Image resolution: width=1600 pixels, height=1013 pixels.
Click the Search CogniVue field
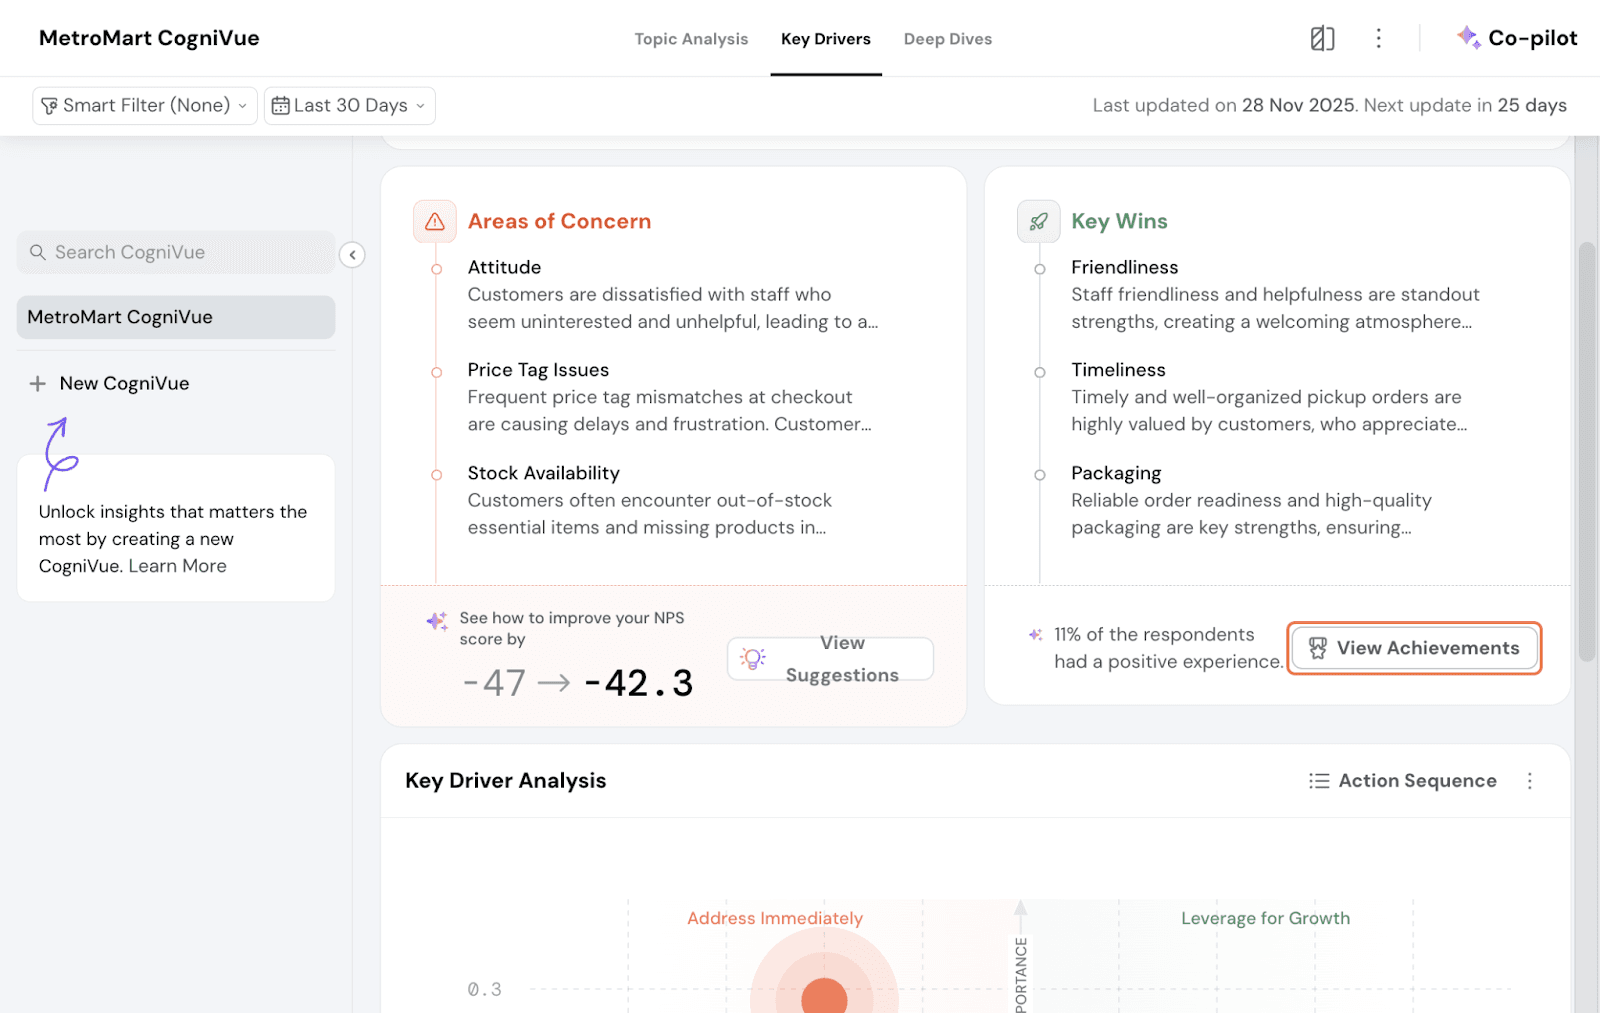click(x=176, y=253)
